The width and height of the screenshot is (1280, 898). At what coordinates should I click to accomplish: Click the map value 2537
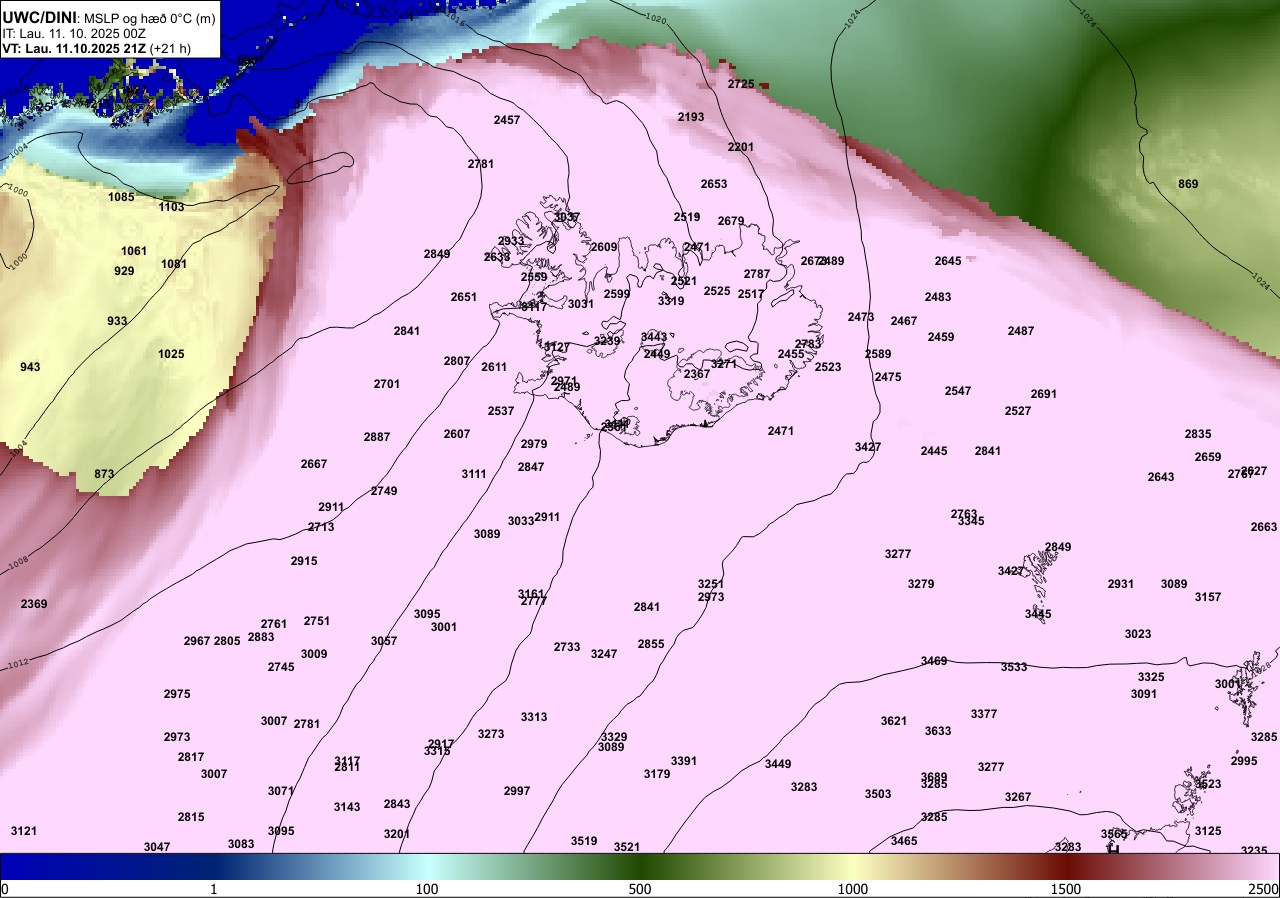point(501,411)
